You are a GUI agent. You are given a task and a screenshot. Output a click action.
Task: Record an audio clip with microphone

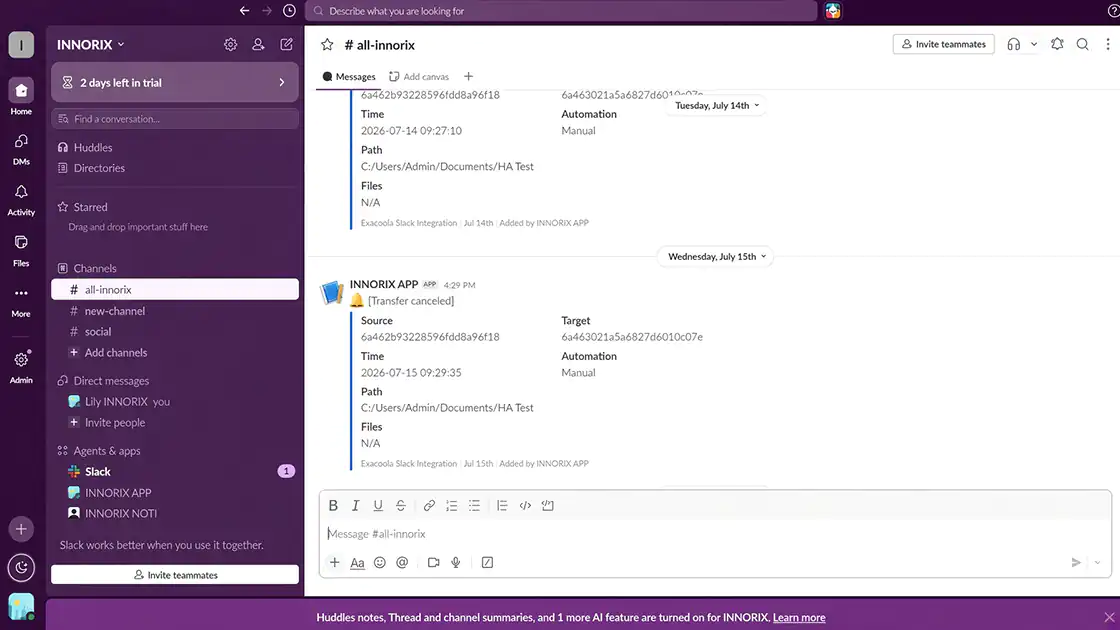456,563
